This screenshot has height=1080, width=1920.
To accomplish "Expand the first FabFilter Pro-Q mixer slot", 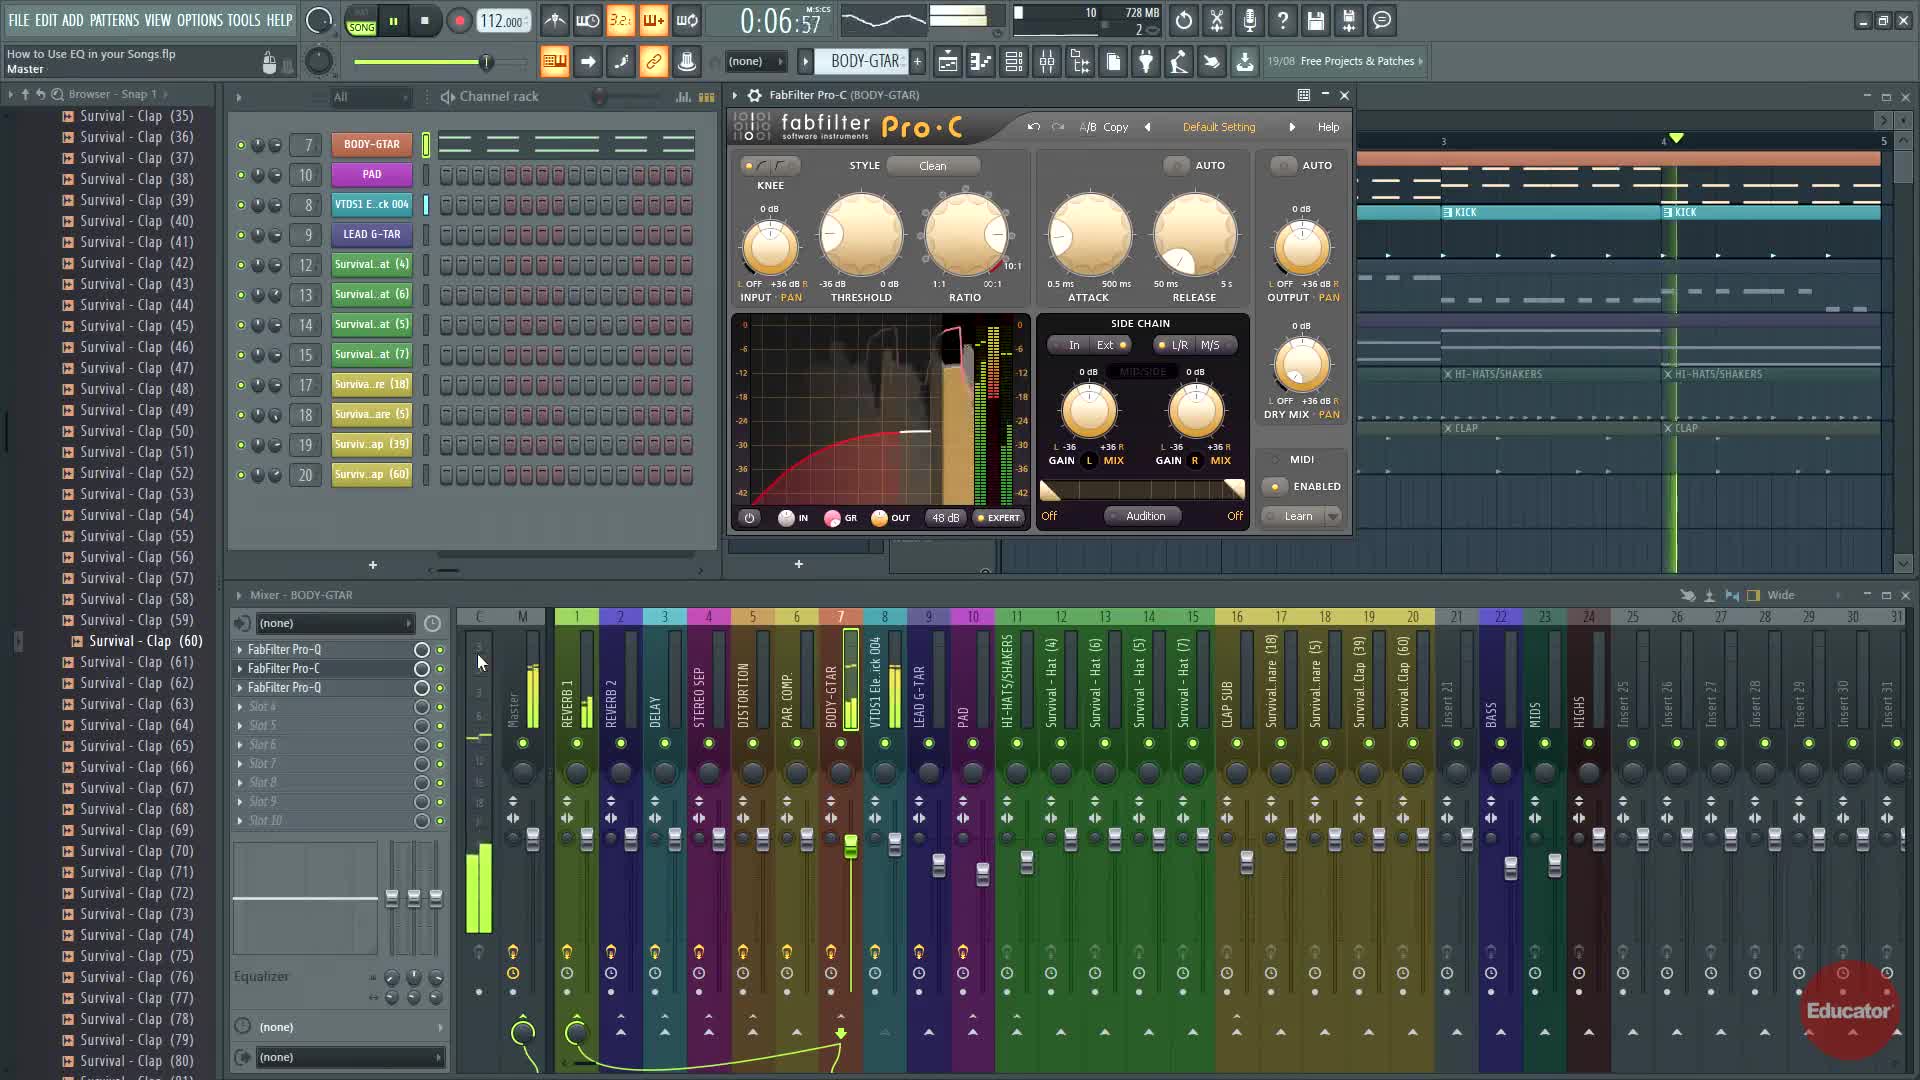I will tap(240, 650).
